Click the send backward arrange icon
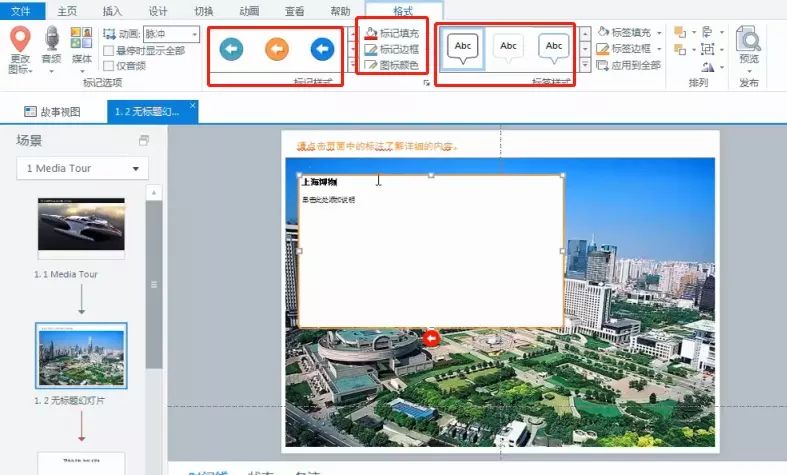787x475 pixels. pos(680,49)
